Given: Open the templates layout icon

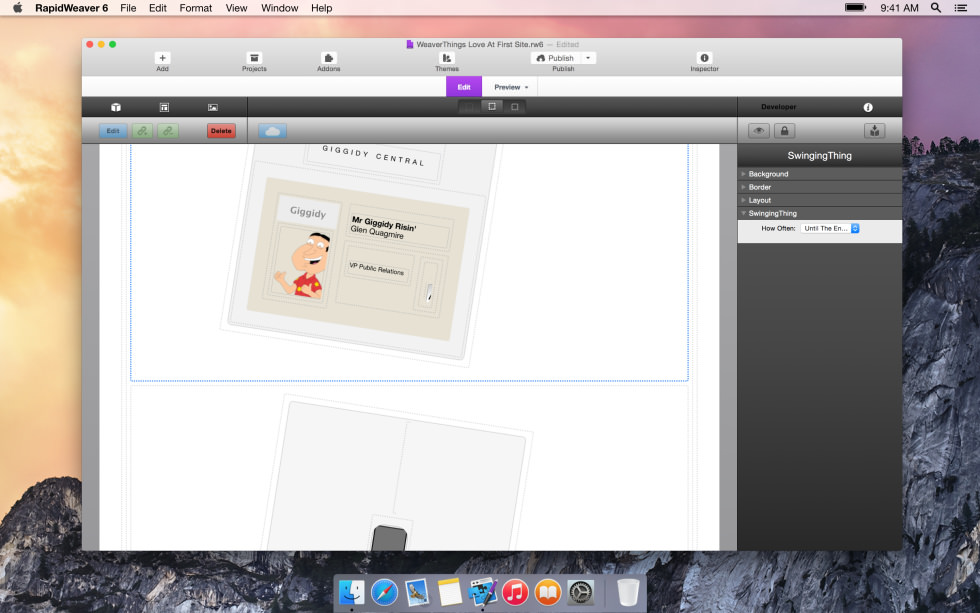Looking at the screenshot, I should [x=164, y=107].
